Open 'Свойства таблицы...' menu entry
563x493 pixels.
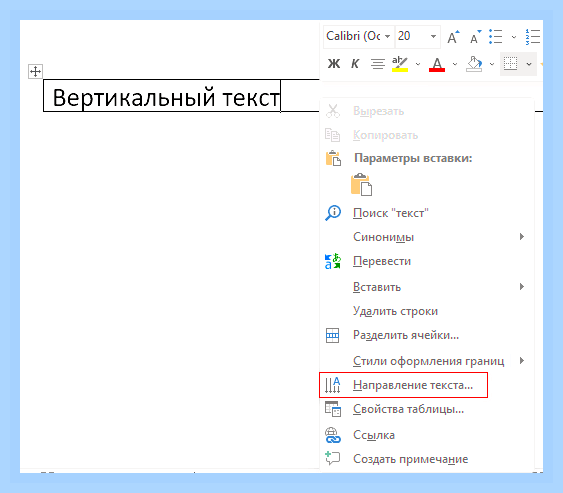coord(427,409)
